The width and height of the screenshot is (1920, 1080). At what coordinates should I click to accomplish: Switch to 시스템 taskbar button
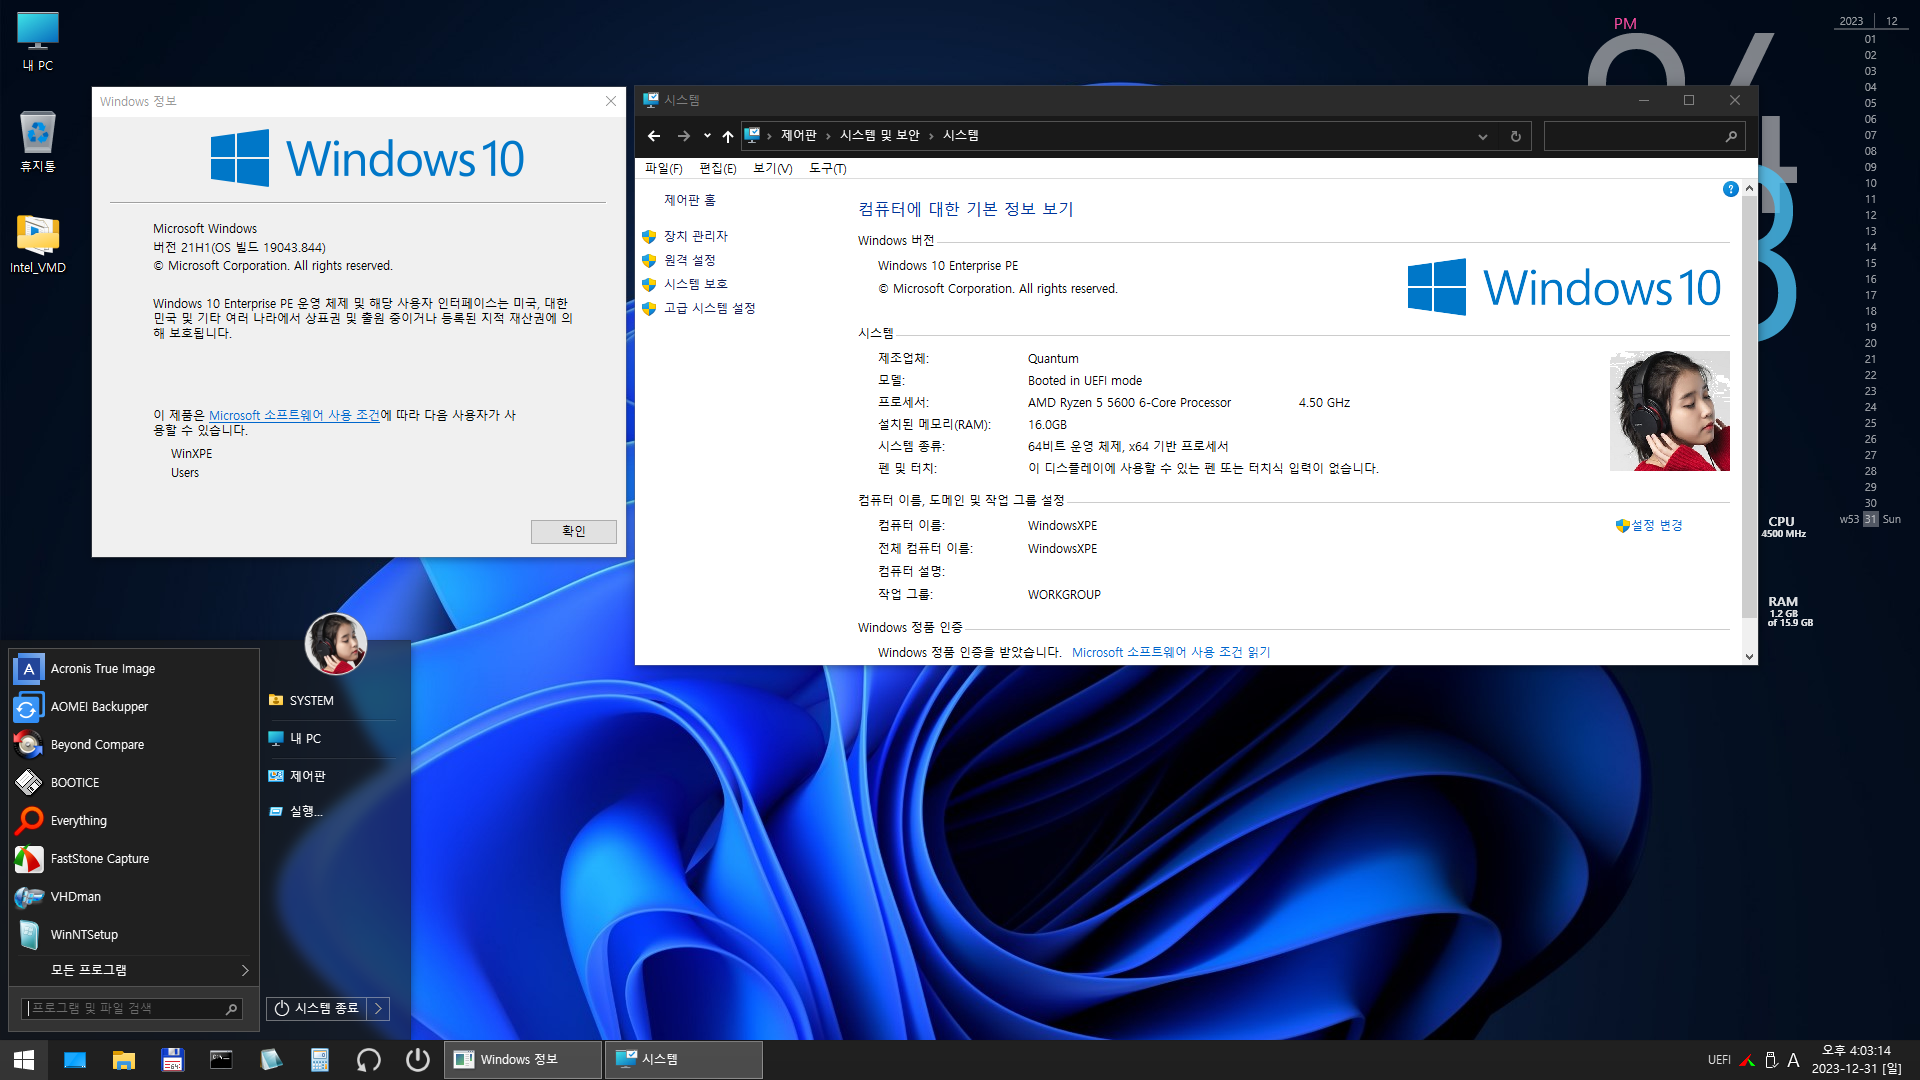(684, 1060)
